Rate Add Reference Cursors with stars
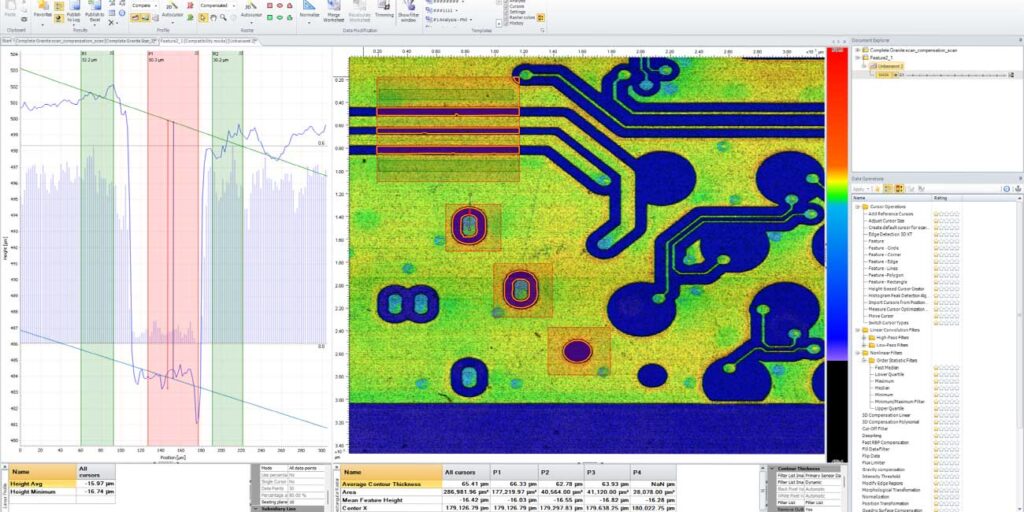 [946, 213]
